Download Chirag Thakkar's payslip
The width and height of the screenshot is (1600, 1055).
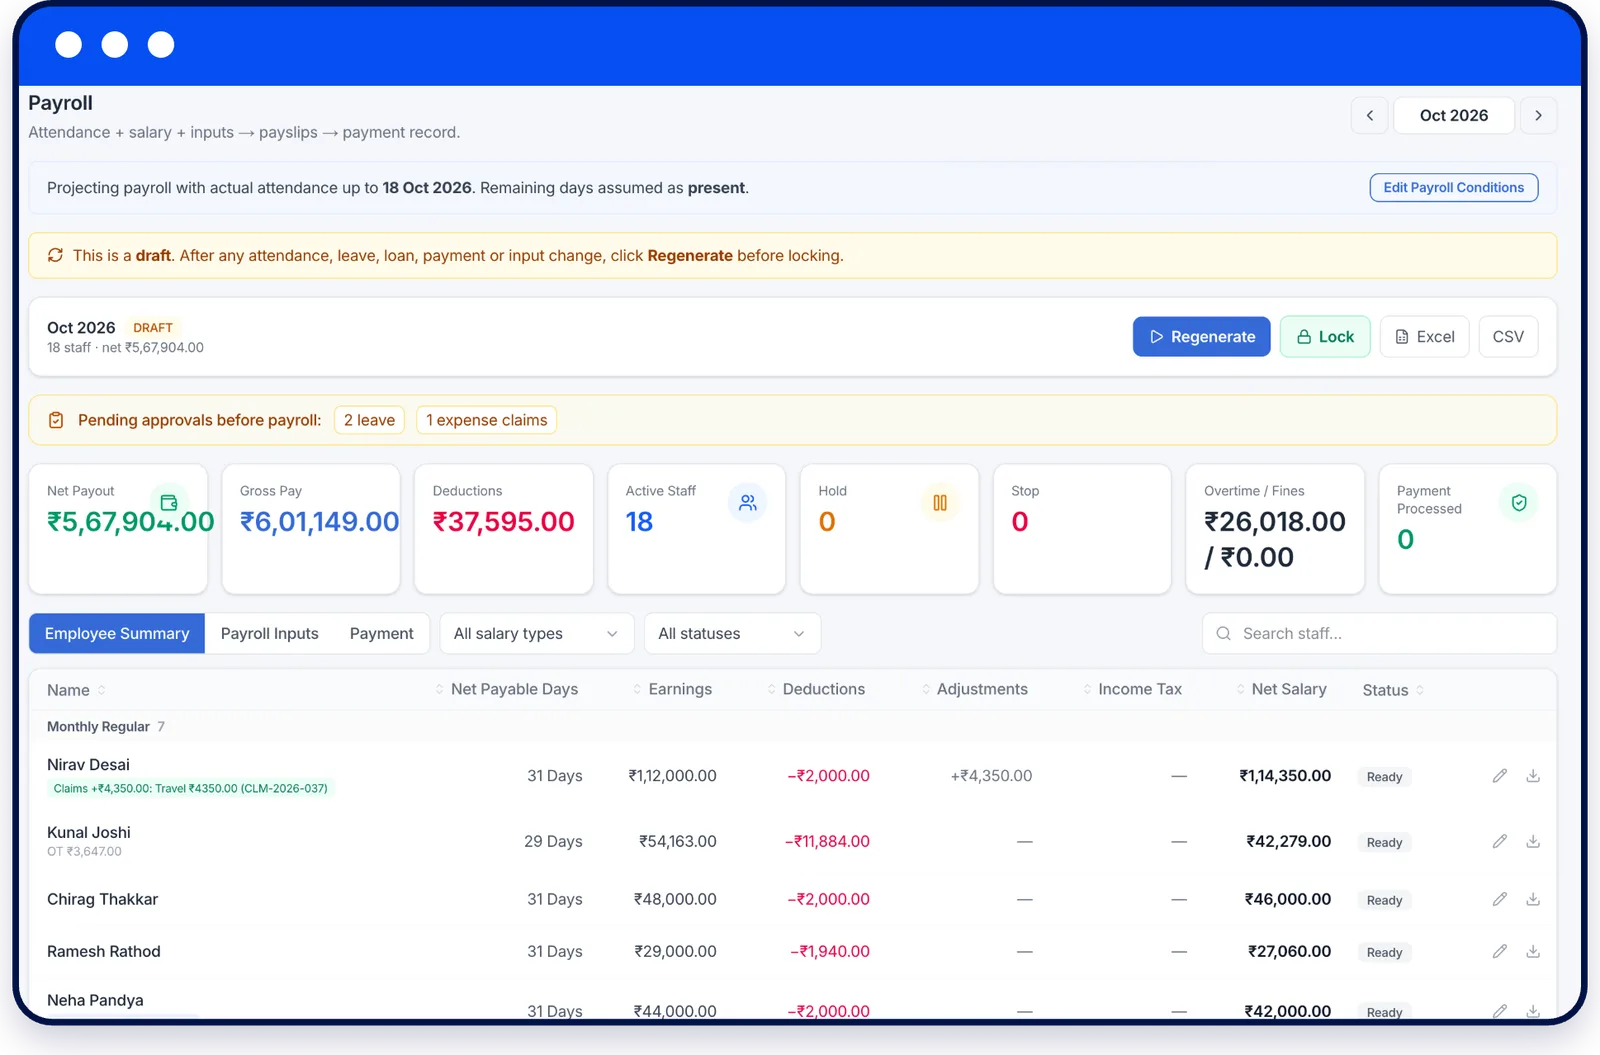click(1532, 900)
